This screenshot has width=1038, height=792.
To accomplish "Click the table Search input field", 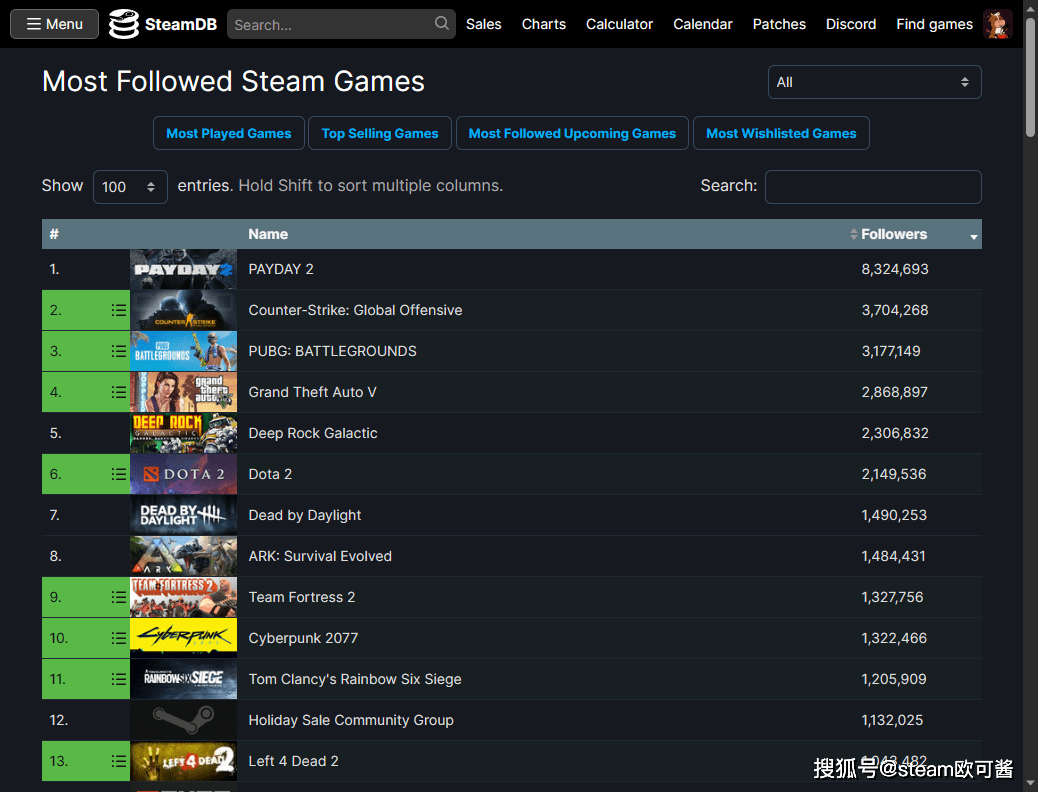I will pyautogui.click(x=872, y=187).
